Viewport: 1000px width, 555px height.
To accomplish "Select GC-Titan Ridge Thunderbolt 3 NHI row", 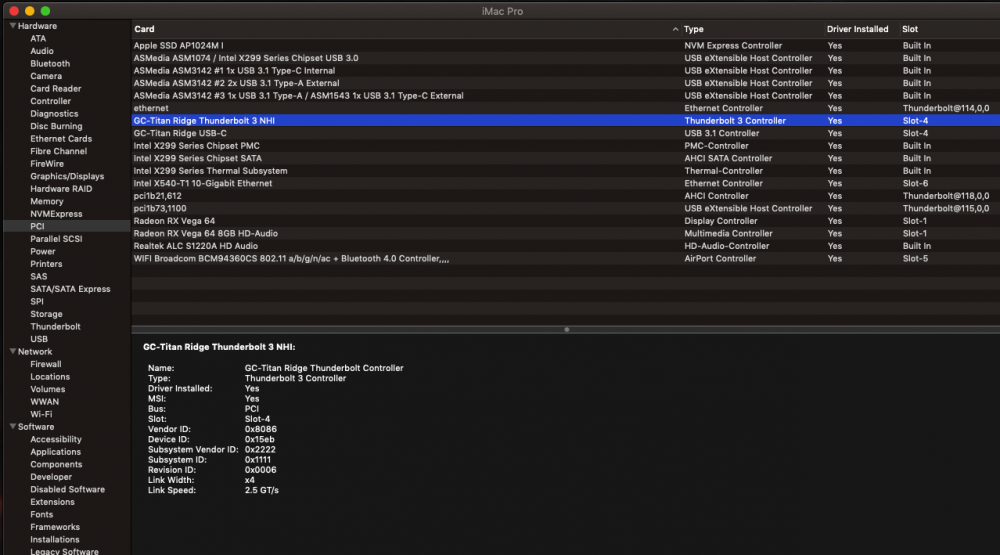I will [x=566, y=121].
